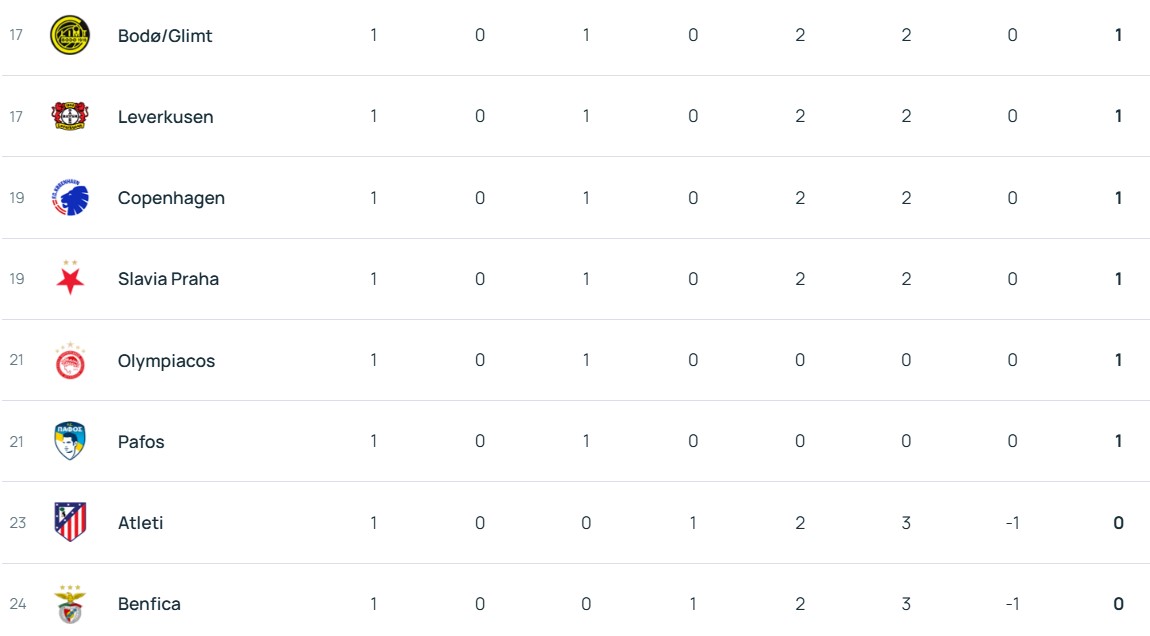Click the Pafos club crest
The image size is (1150, 636).
[70, 441]
